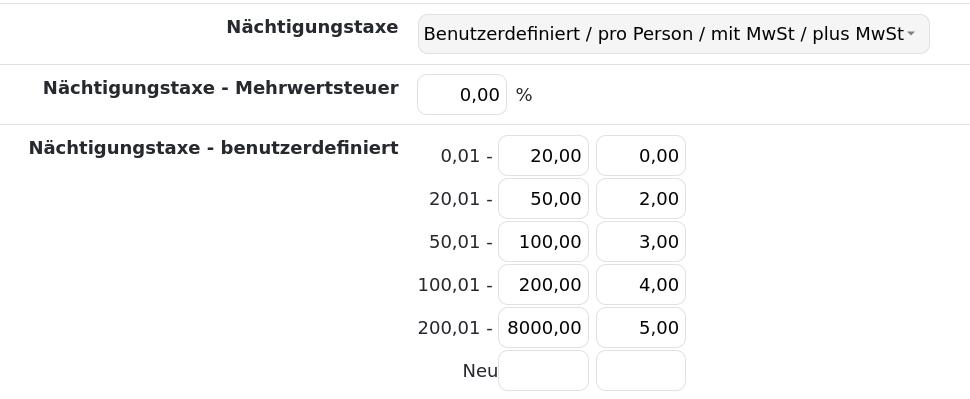Select the 2,00 tax amount field

[x=641, y=199]
